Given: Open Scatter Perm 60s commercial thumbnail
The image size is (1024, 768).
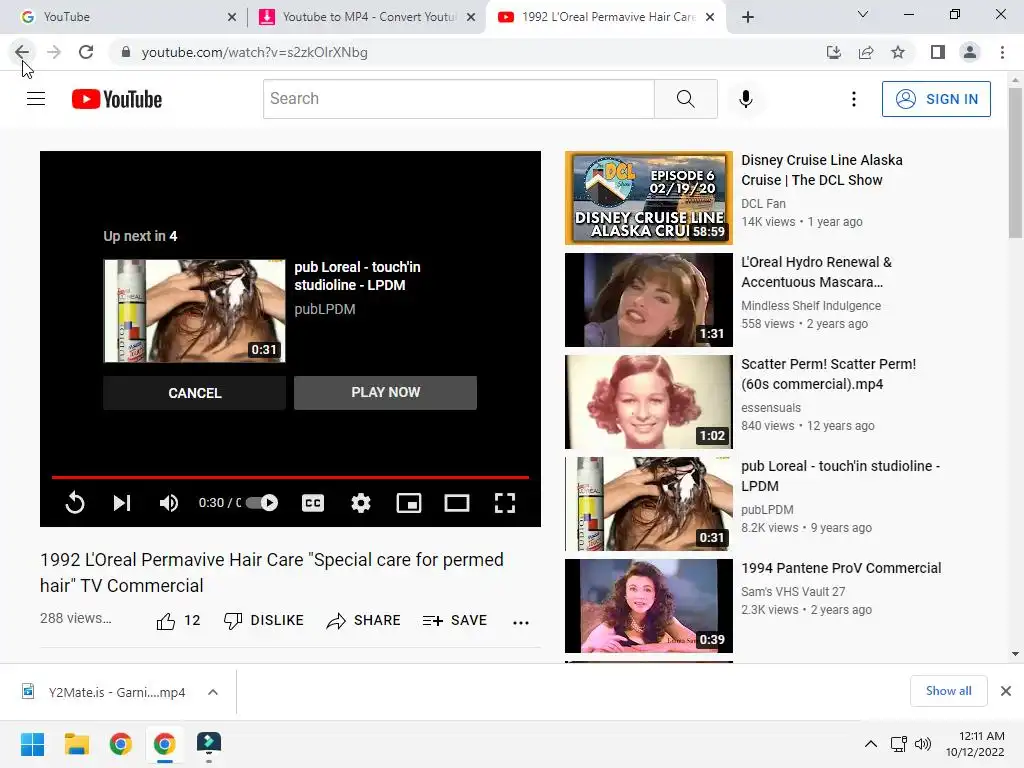Looking at the screenshot, I should pos(648,402).
